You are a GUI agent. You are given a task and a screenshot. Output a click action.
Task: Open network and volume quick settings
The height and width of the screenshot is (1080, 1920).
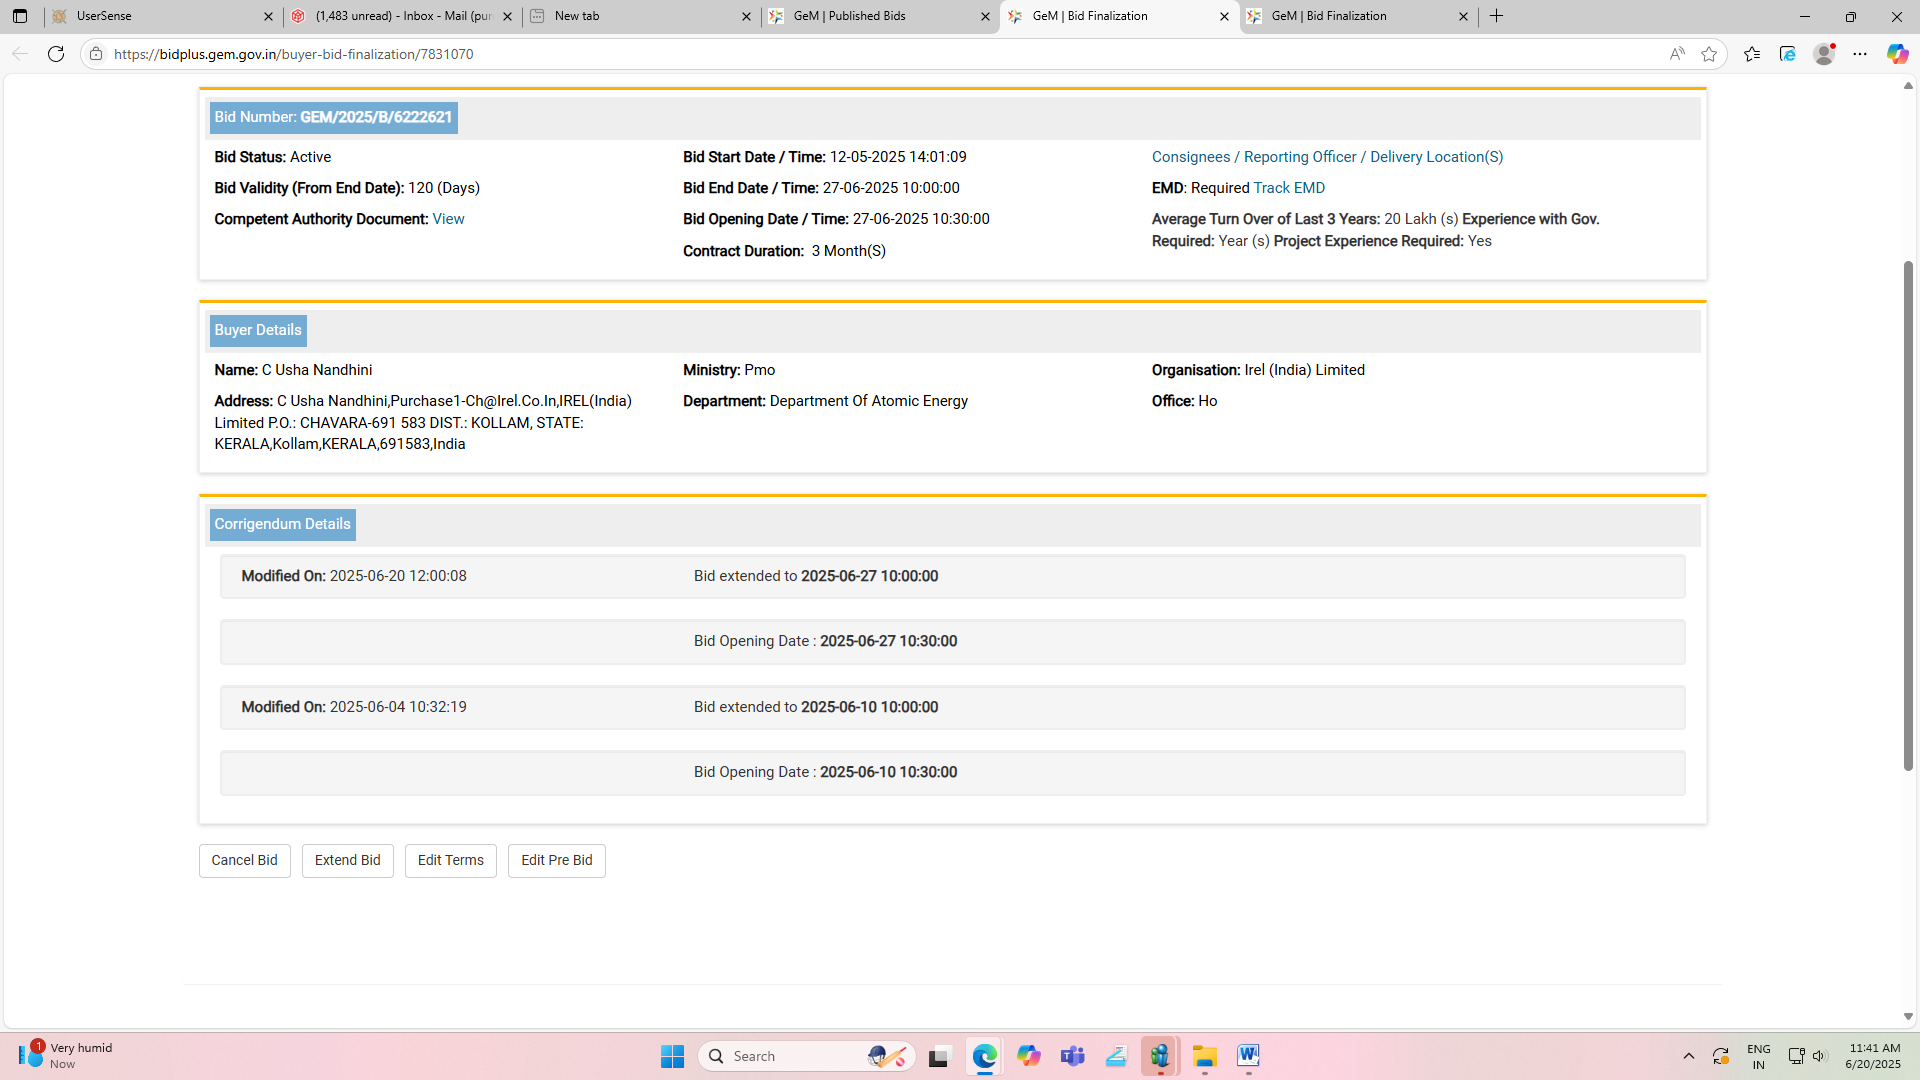pyautogui.click(x=1808, y=1056)
